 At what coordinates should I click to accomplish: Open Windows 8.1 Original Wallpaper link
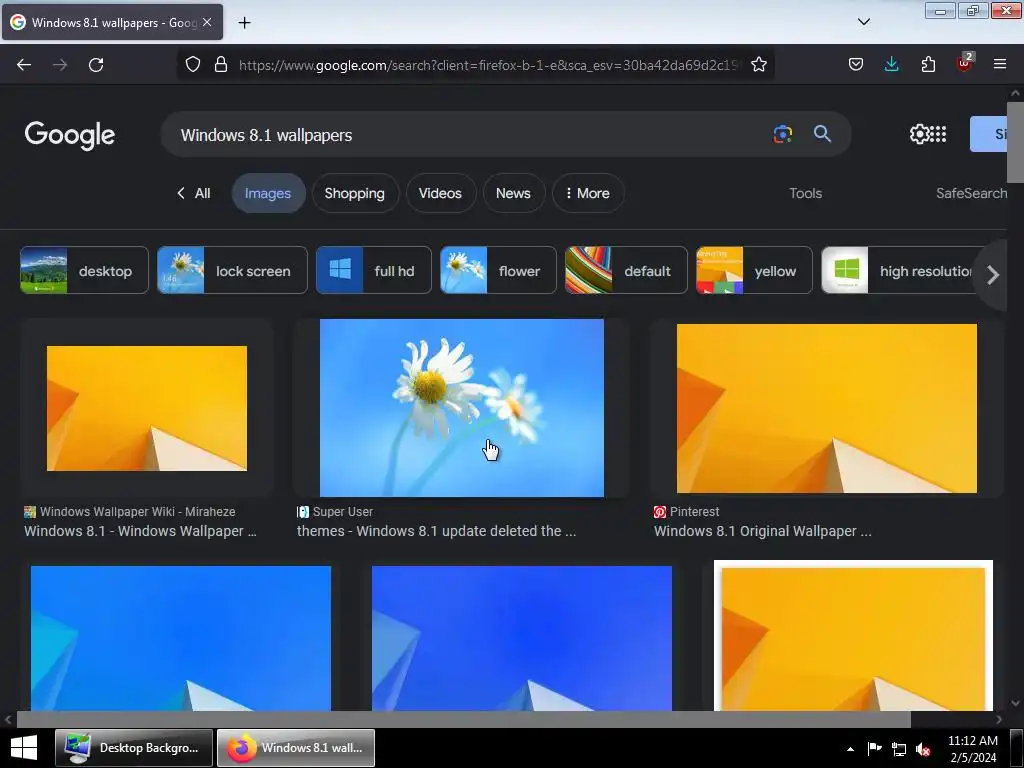click(763, 531)
